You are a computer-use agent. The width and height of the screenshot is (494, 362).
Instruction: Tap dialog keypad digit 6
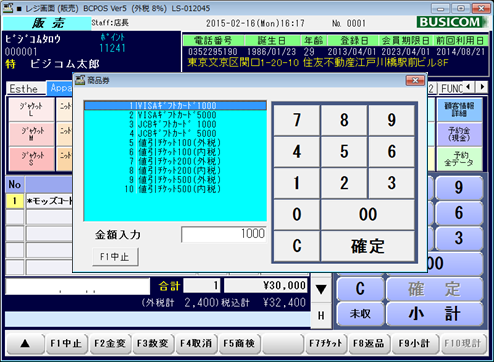392,152
